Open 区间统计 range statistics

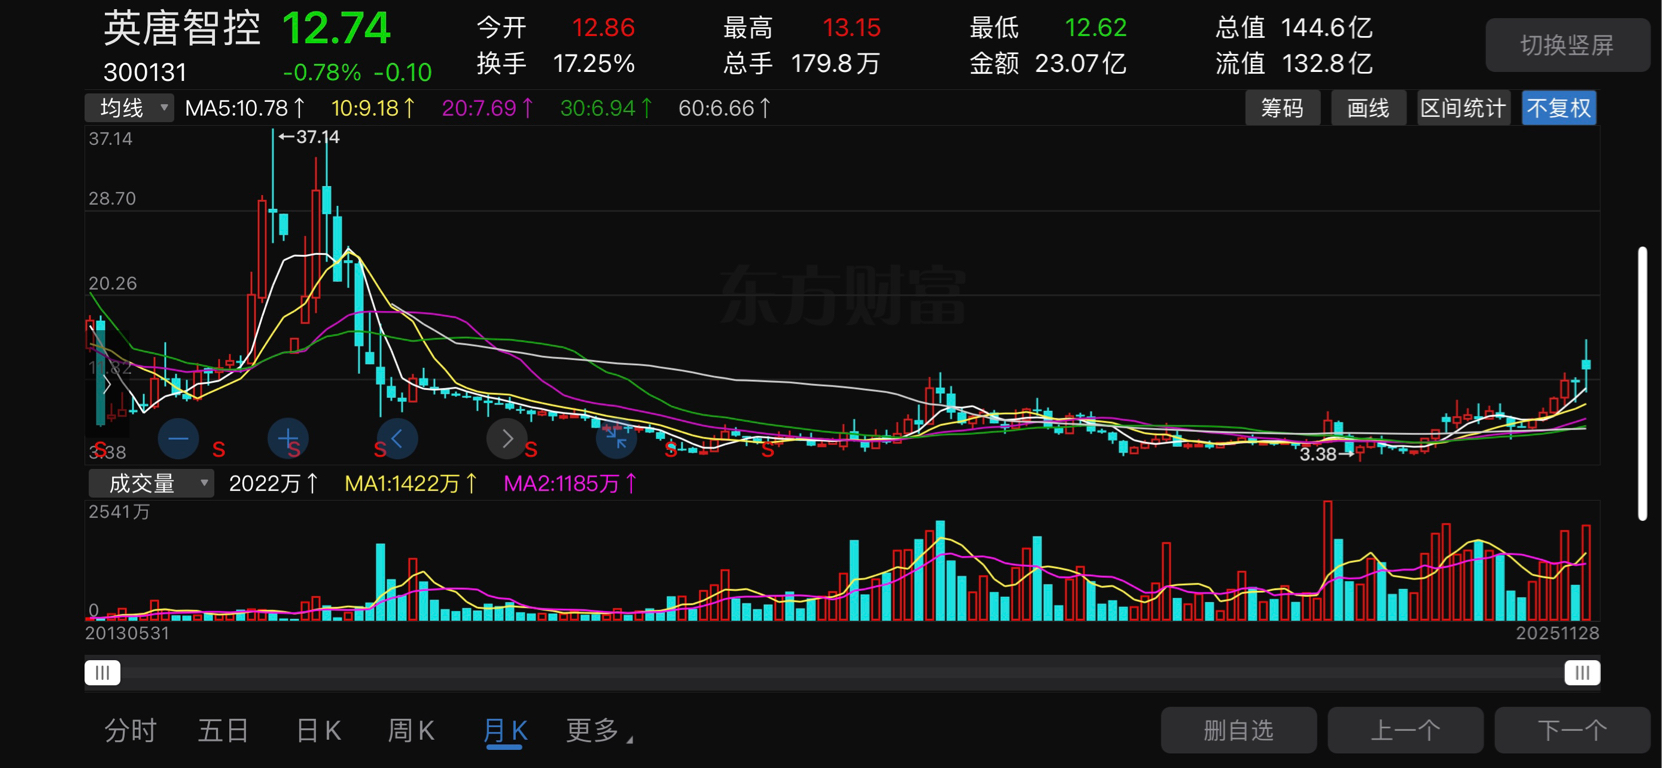point(1463,108)
